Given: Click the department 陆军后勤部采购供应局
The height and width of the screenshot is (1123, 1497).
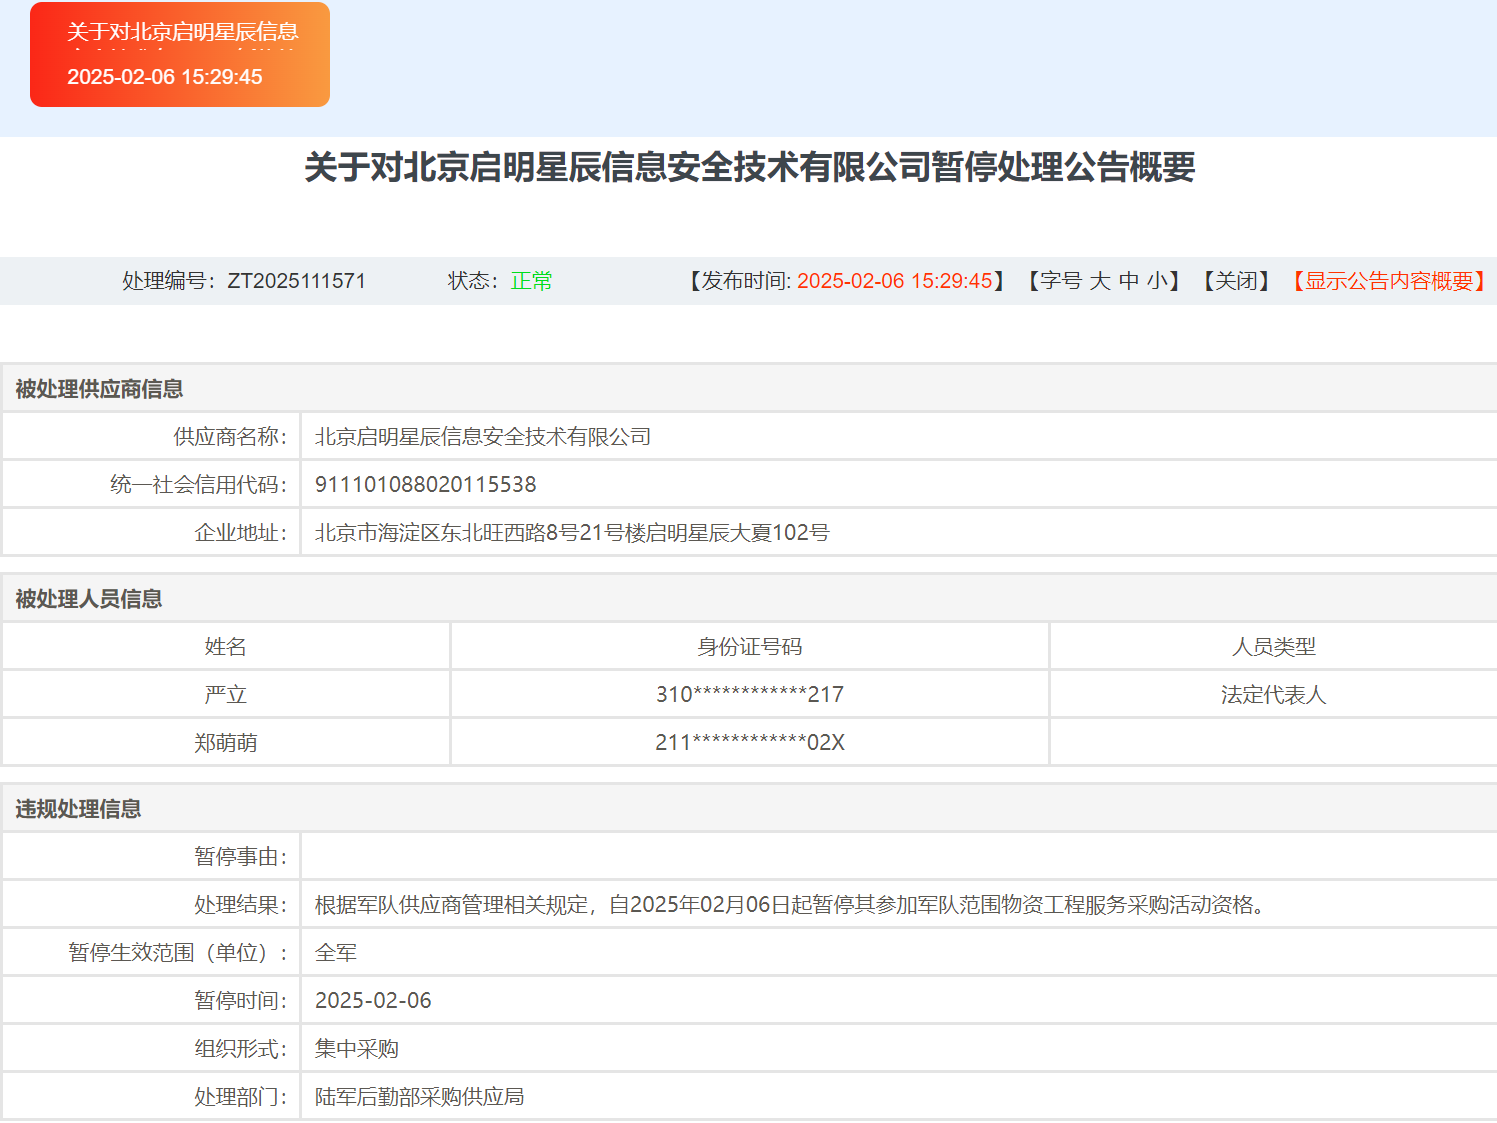Looking at the screenshot, I should pyautogui.click(x=419, y=1097).
